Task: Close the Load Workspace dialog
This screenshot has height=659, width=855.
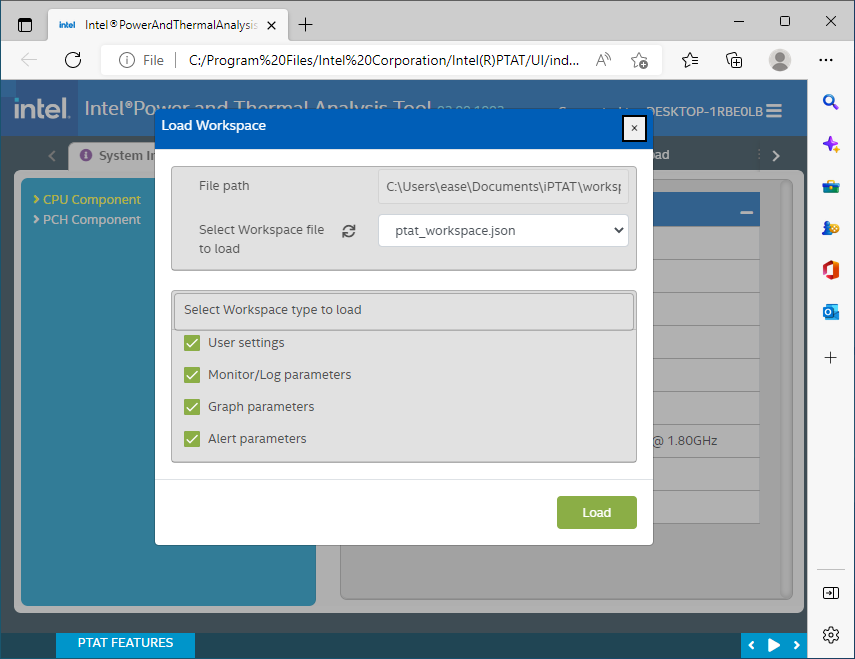Action: click(634, 128)
